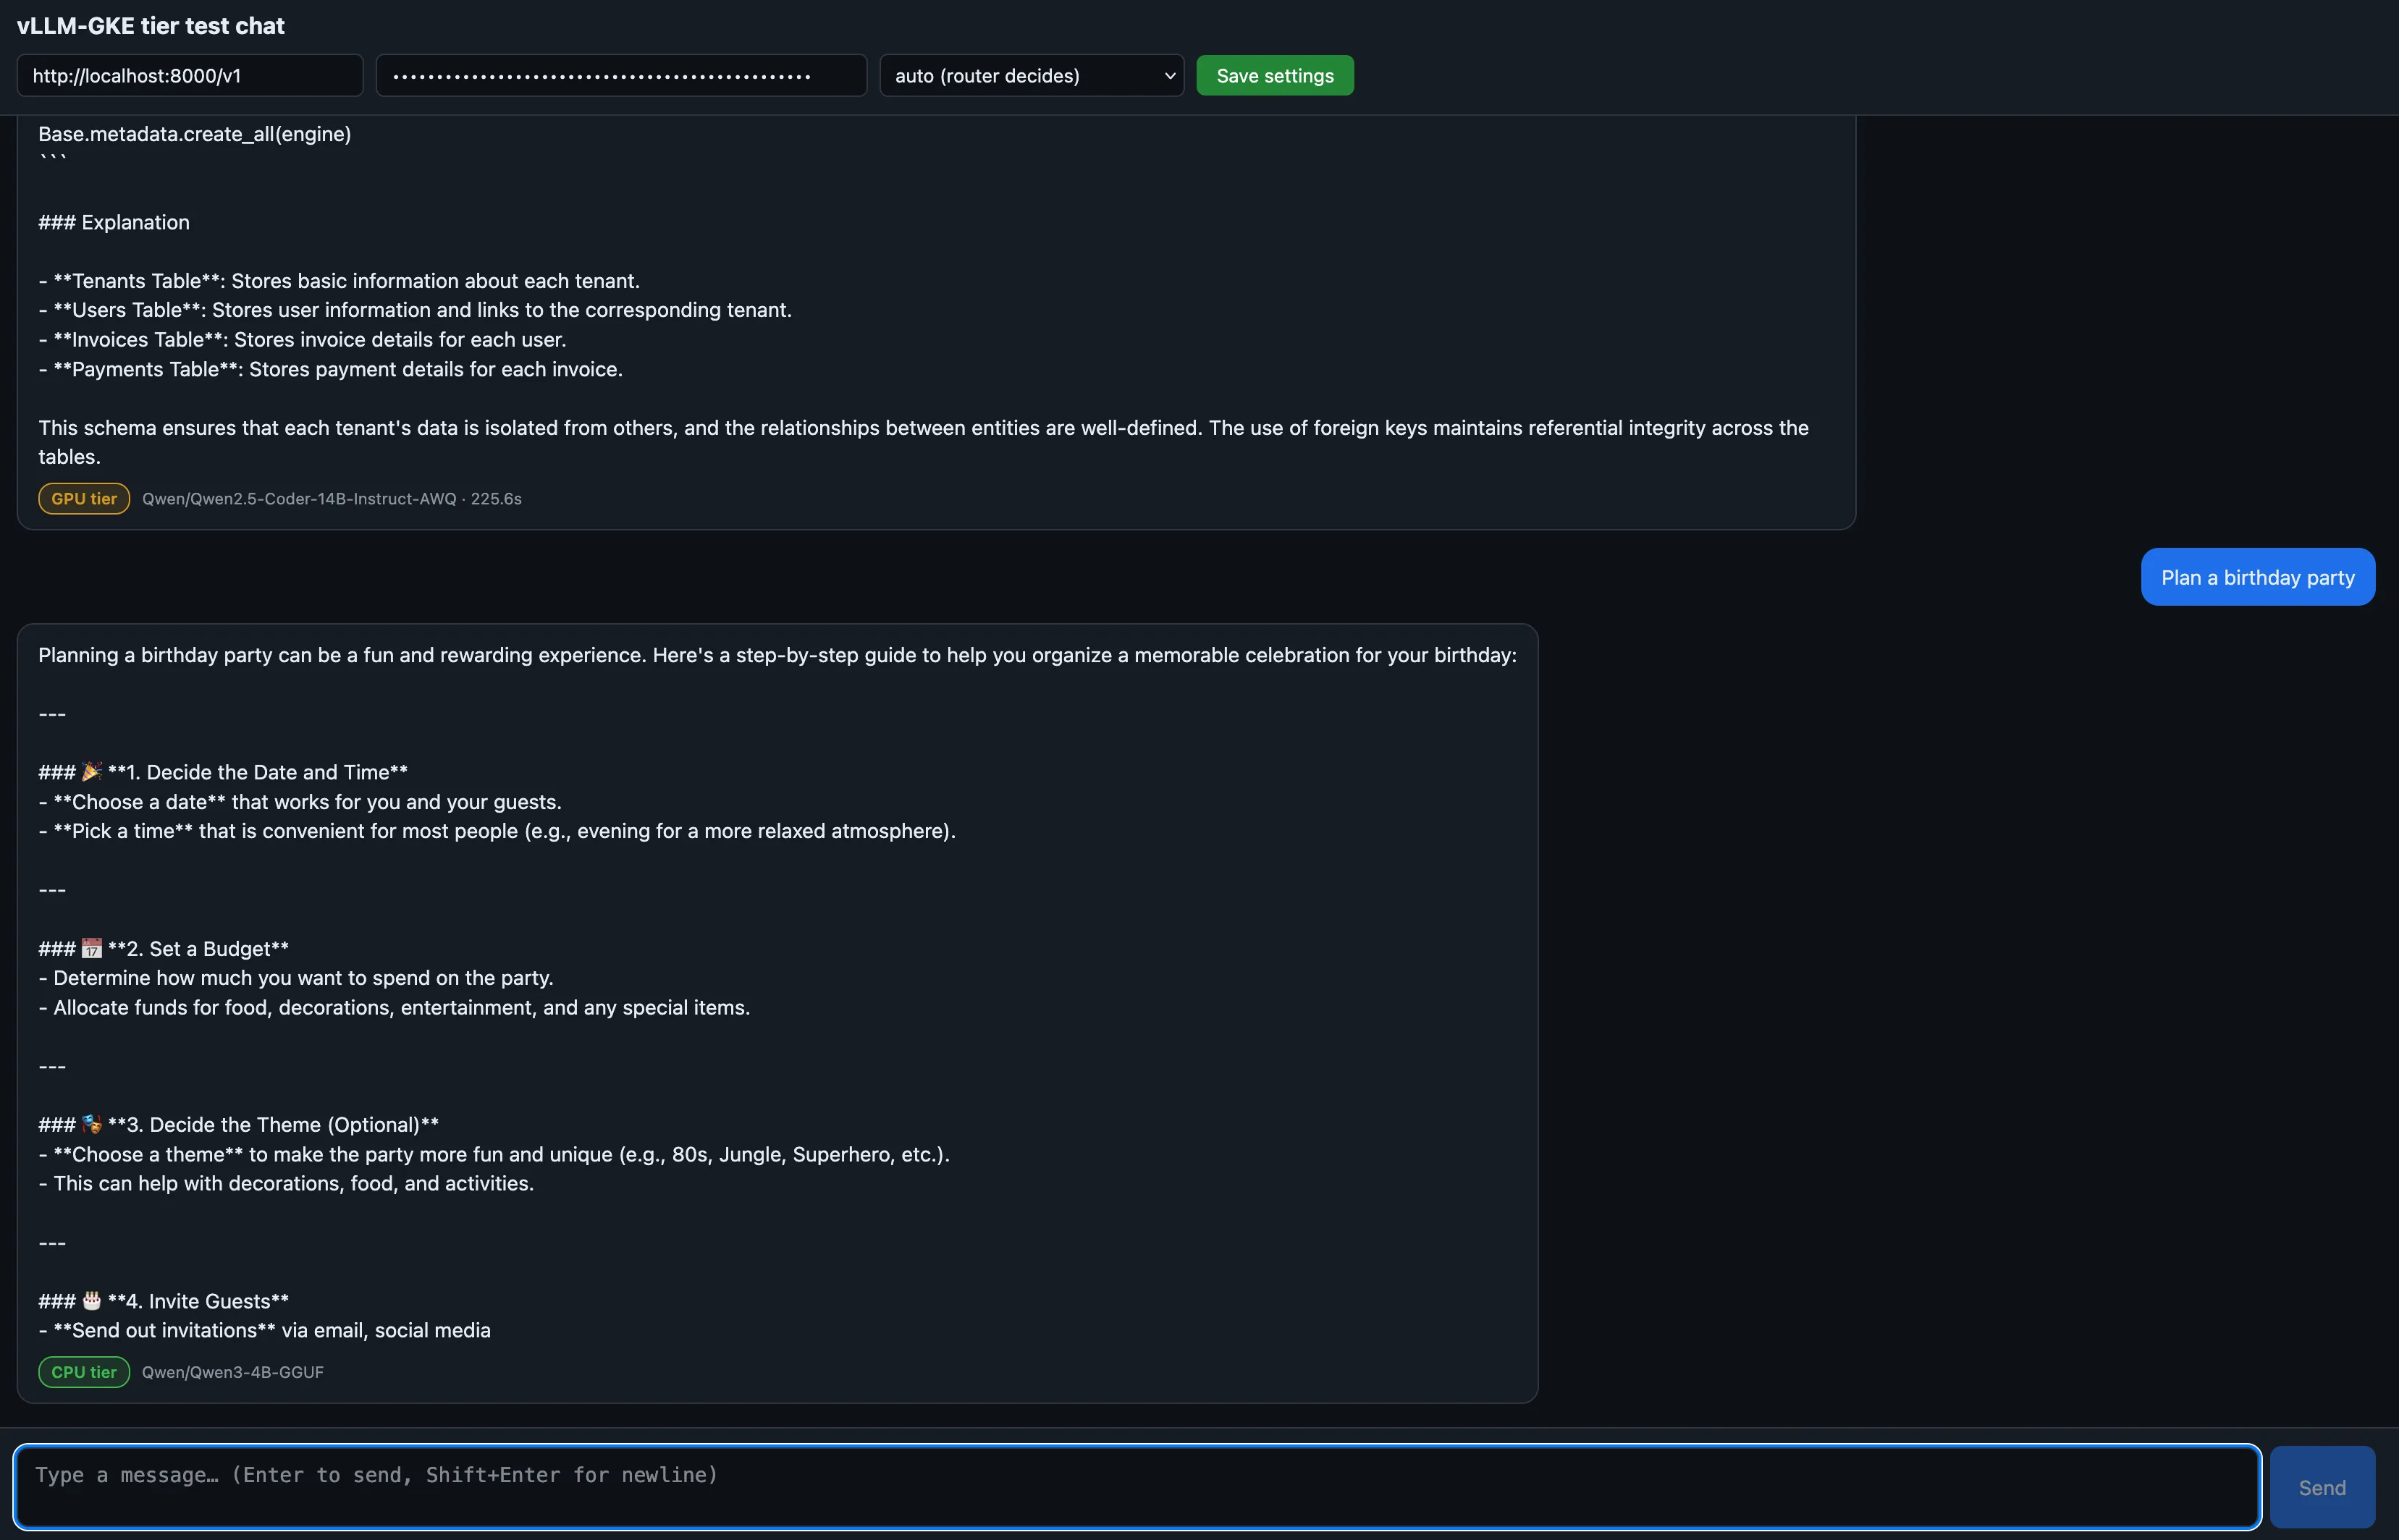Click the GPU tier badge
The width and height of the screenshot is (2399, 1540).
84,498
